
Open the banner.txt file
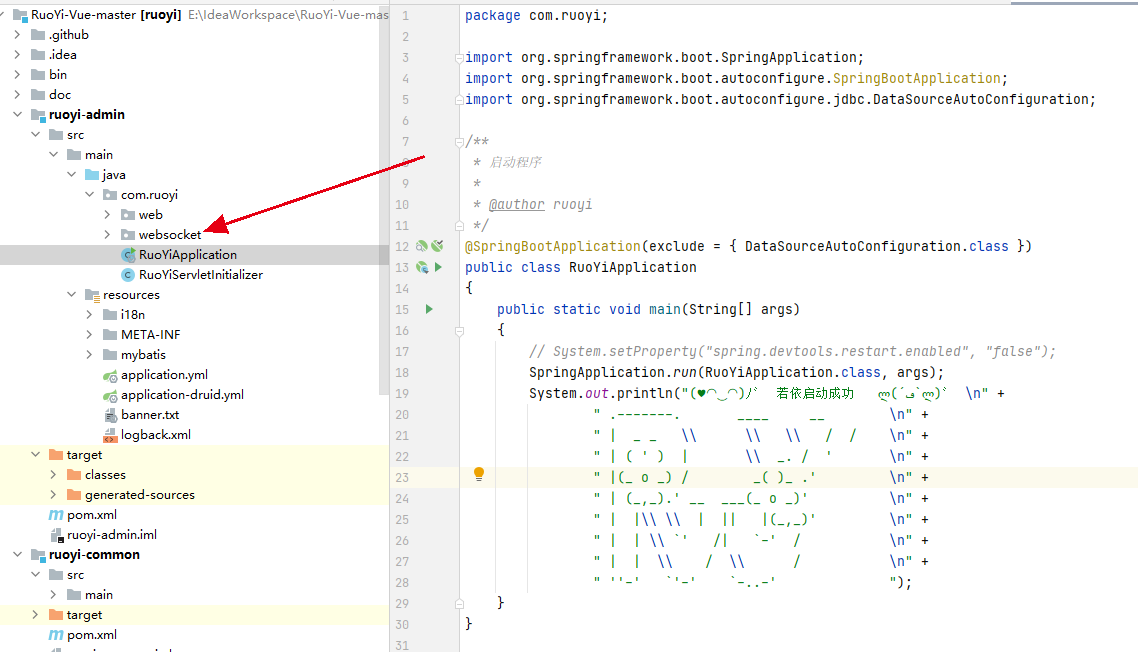point(150,415)
